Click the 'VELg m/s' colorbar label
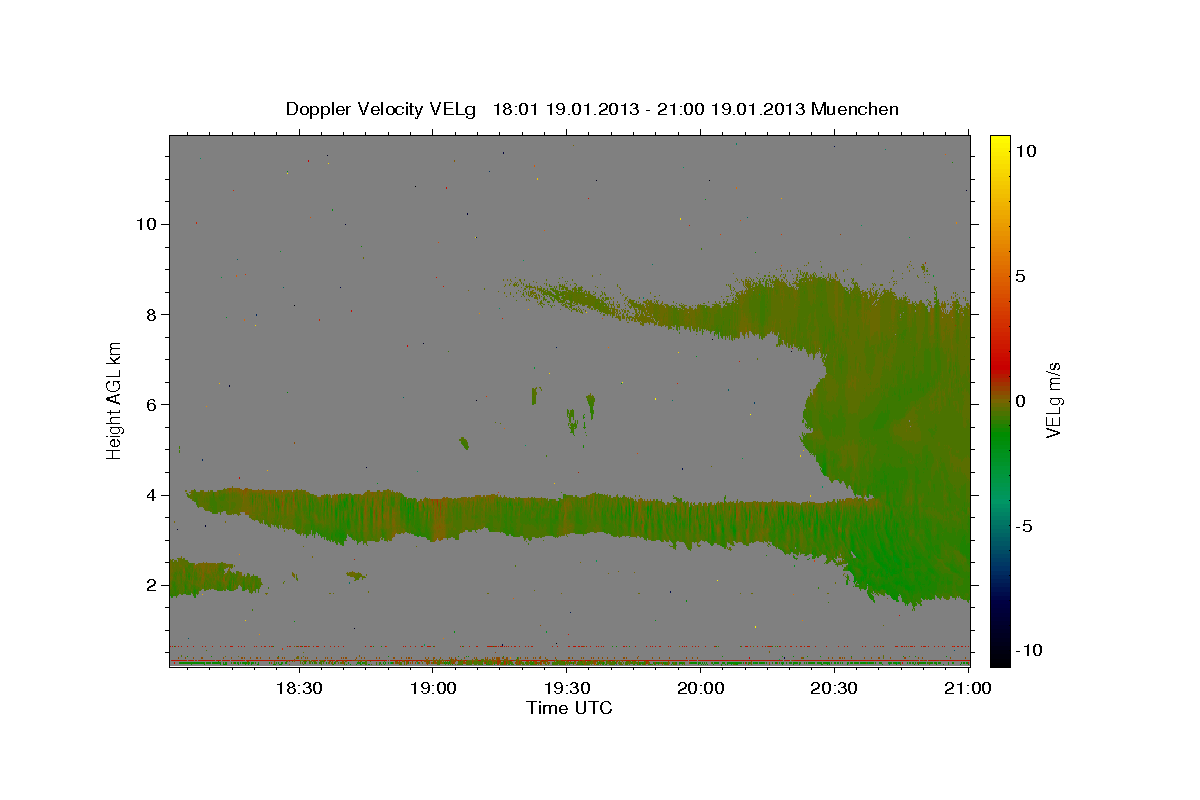1200x800 pixels. coord(1054,400)
